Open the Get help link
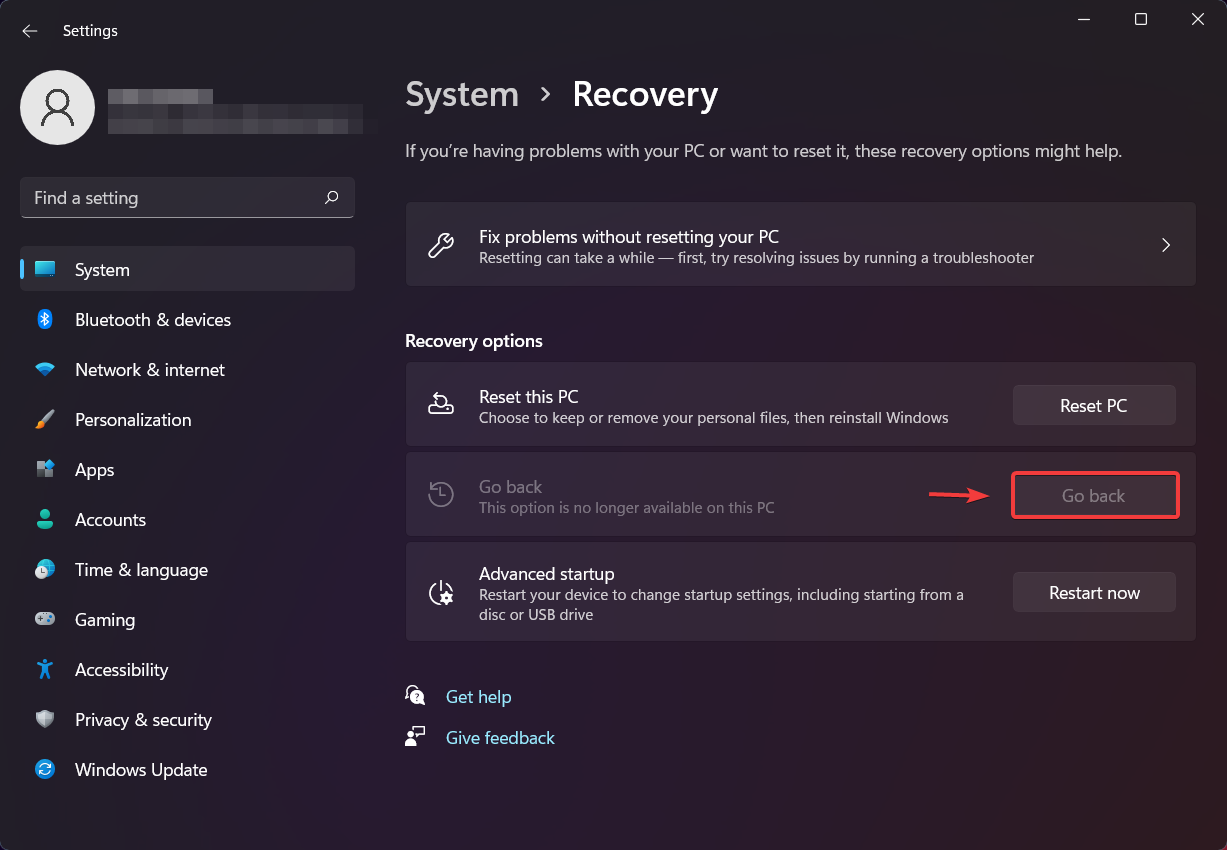 coord(478,697)
